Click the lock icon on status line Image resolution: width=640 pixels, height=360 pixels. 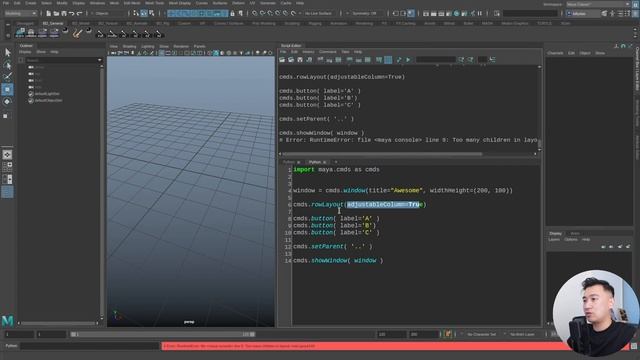coord(233,13)
